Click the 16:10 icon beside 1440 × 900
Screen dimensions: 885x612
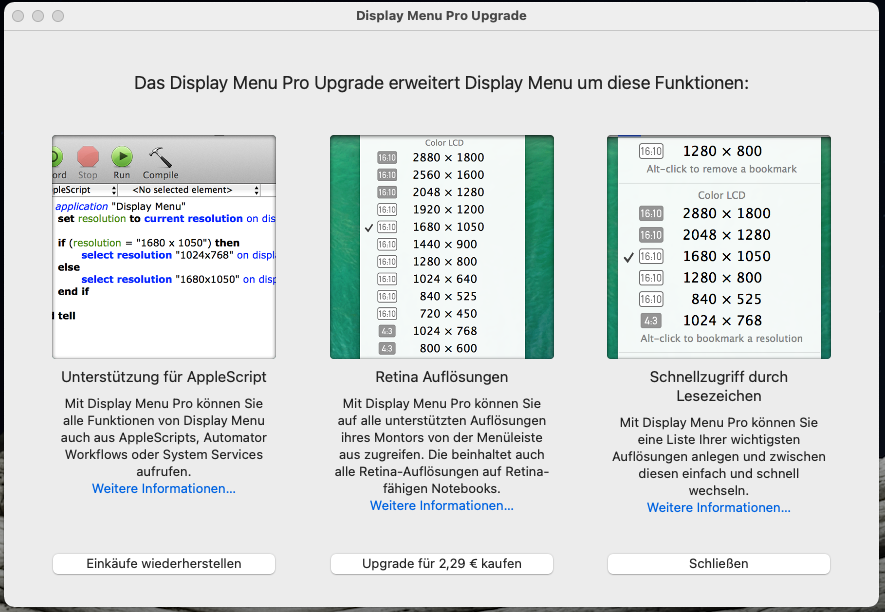(x=387, y=244)
